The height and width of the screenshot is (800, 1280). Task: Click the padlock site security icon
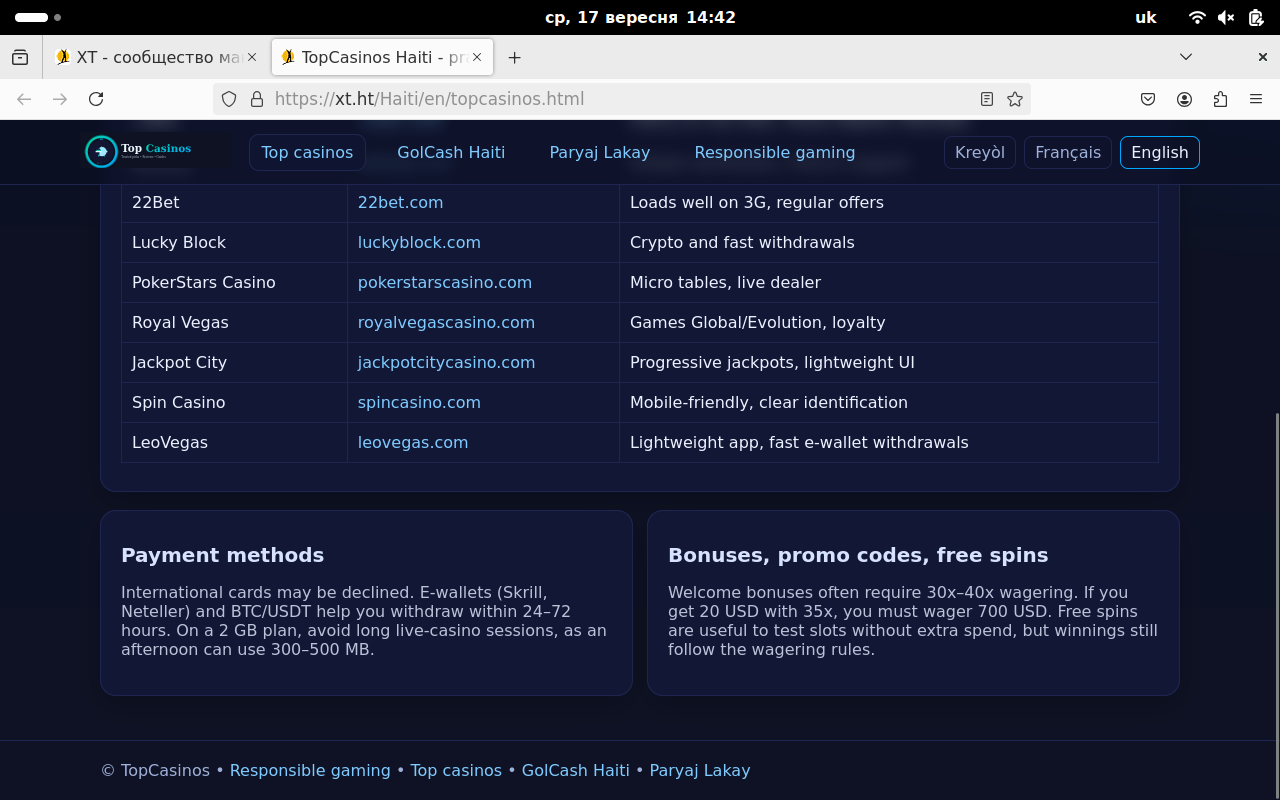coord(257,99)
